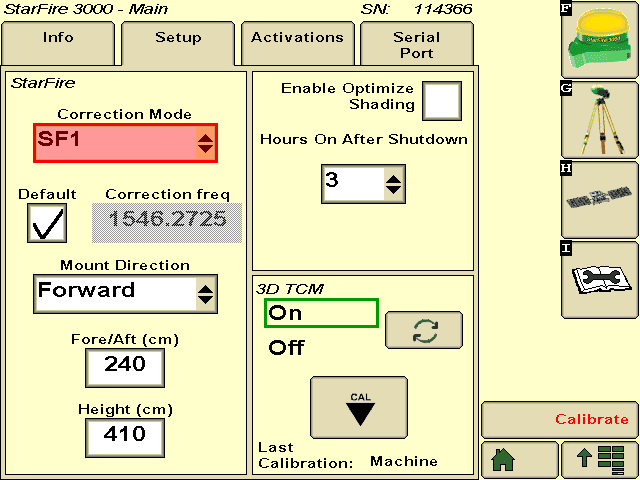Open the satellite info softkey H
The width and height of the screenshot is (640, 480).
pos(600,199)
